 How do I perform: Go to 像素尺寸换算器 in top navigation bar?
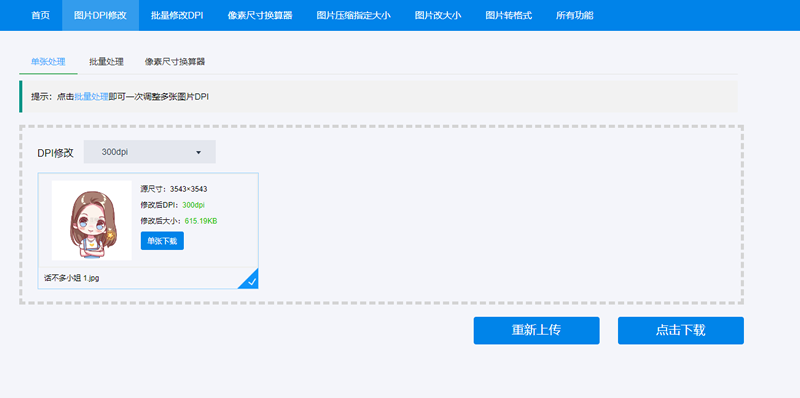coord(260,15)
